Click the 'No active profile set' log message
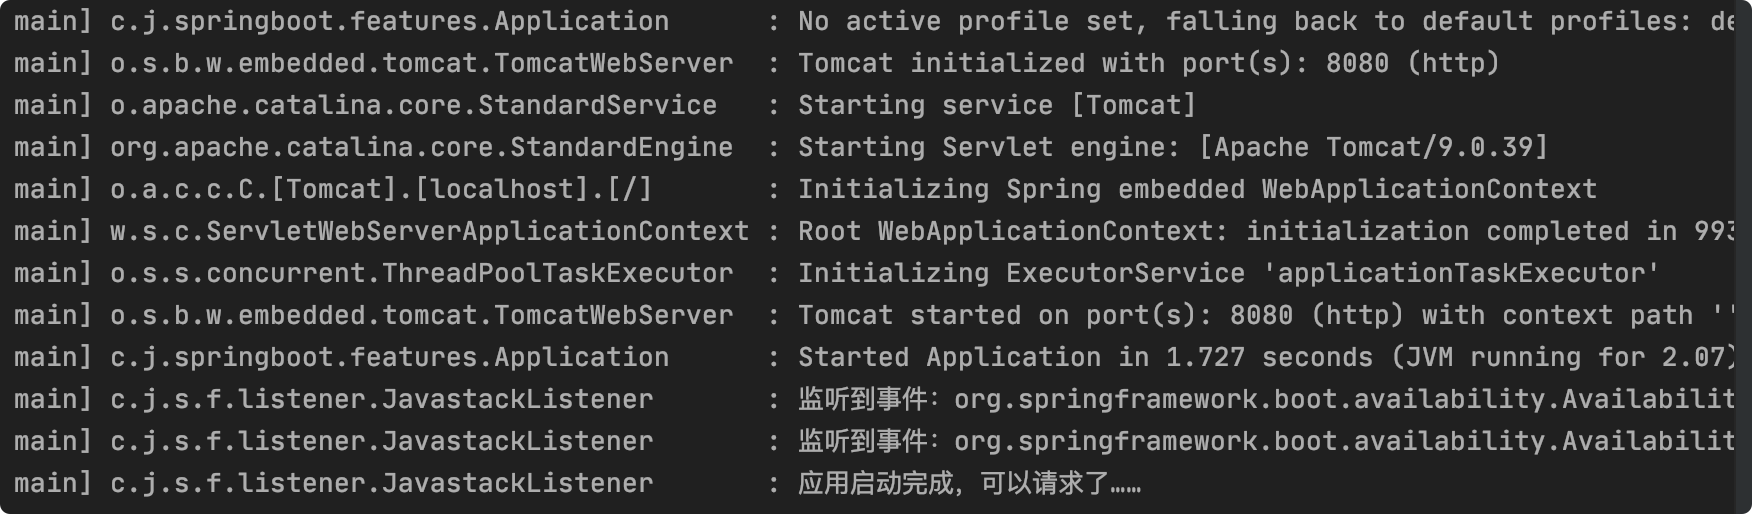This screenshot has height=514, width=1752. pos(1274,21)
